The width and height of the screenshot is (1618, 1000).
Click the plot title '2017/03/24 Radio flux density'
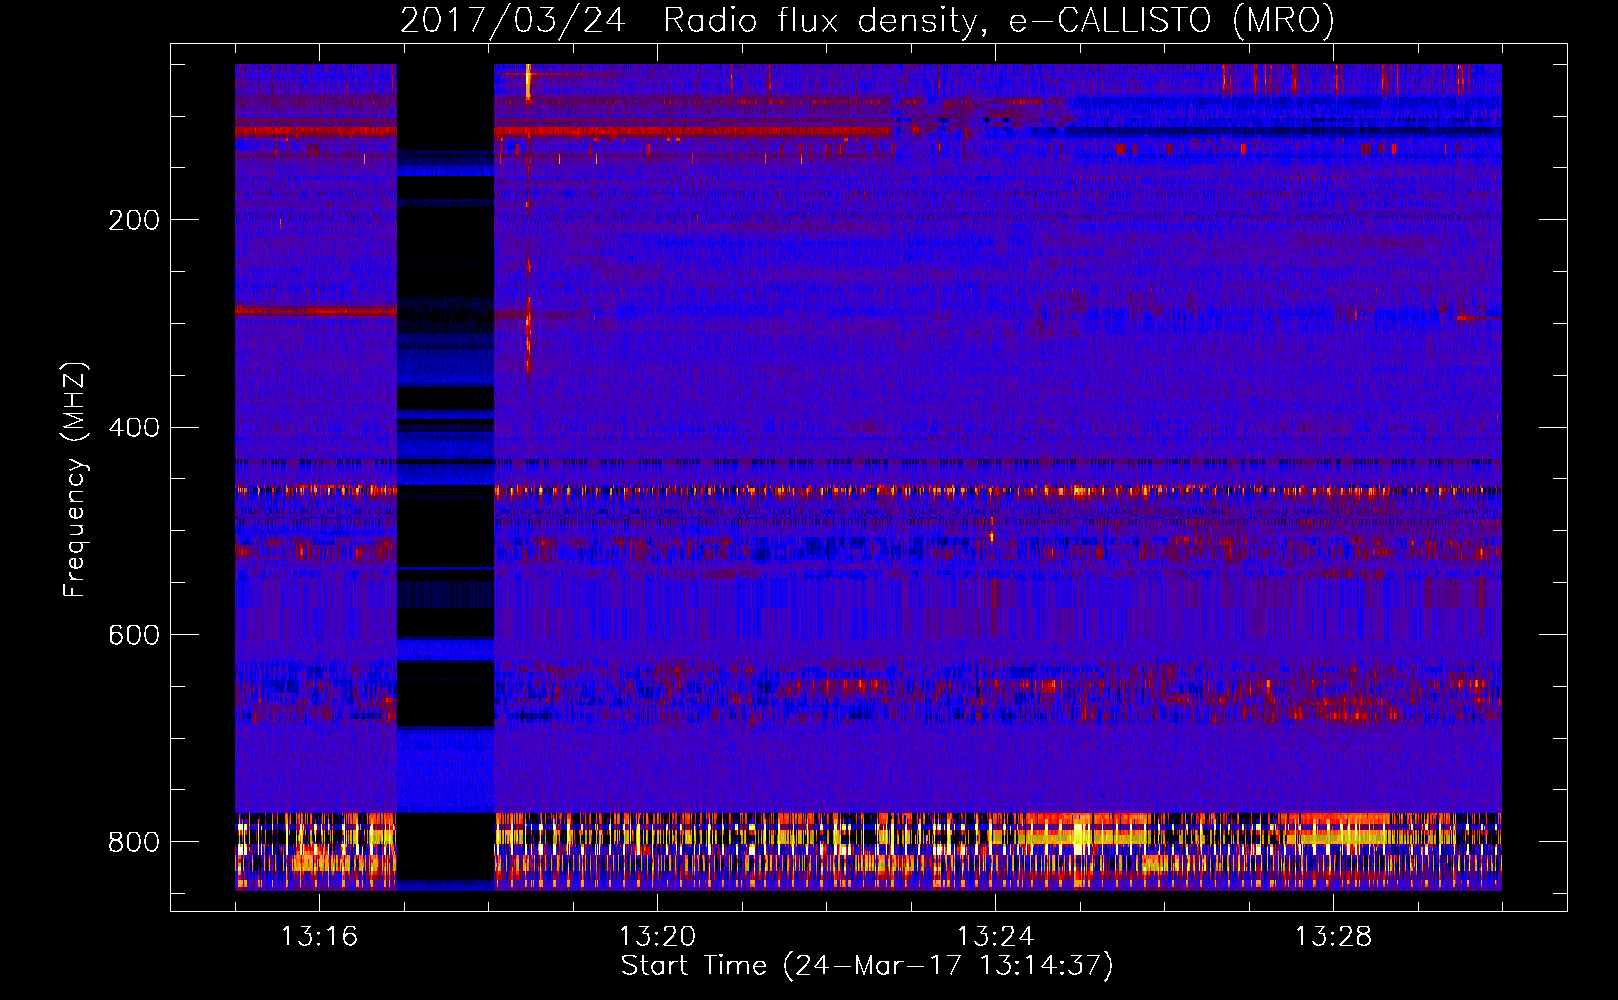click(688, 20)
